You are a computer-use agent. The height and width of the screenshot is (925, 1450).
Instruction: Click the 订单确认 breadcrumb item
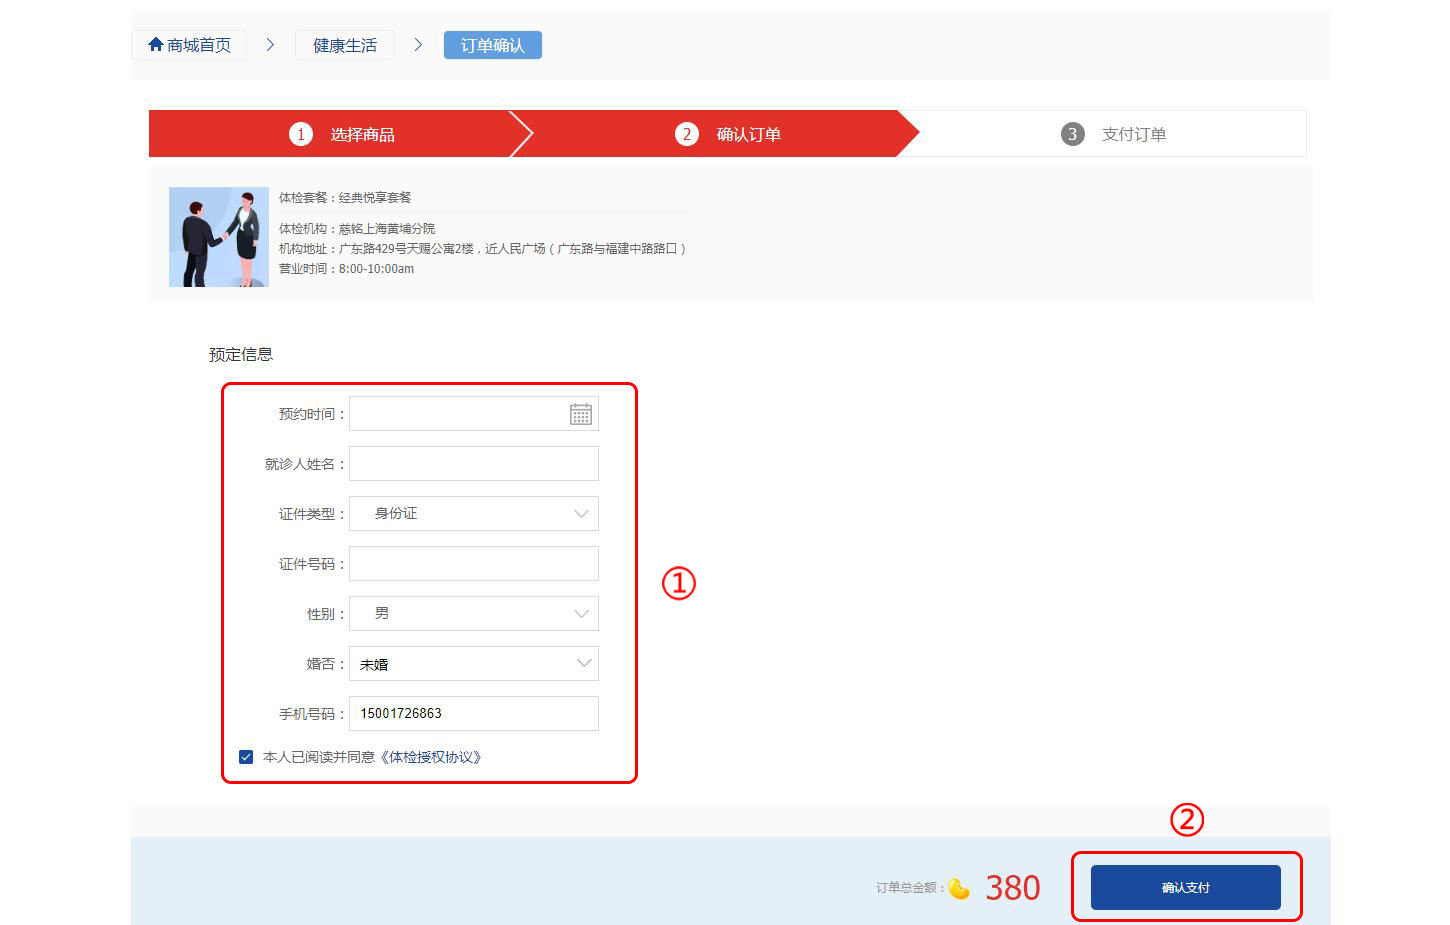492,44
